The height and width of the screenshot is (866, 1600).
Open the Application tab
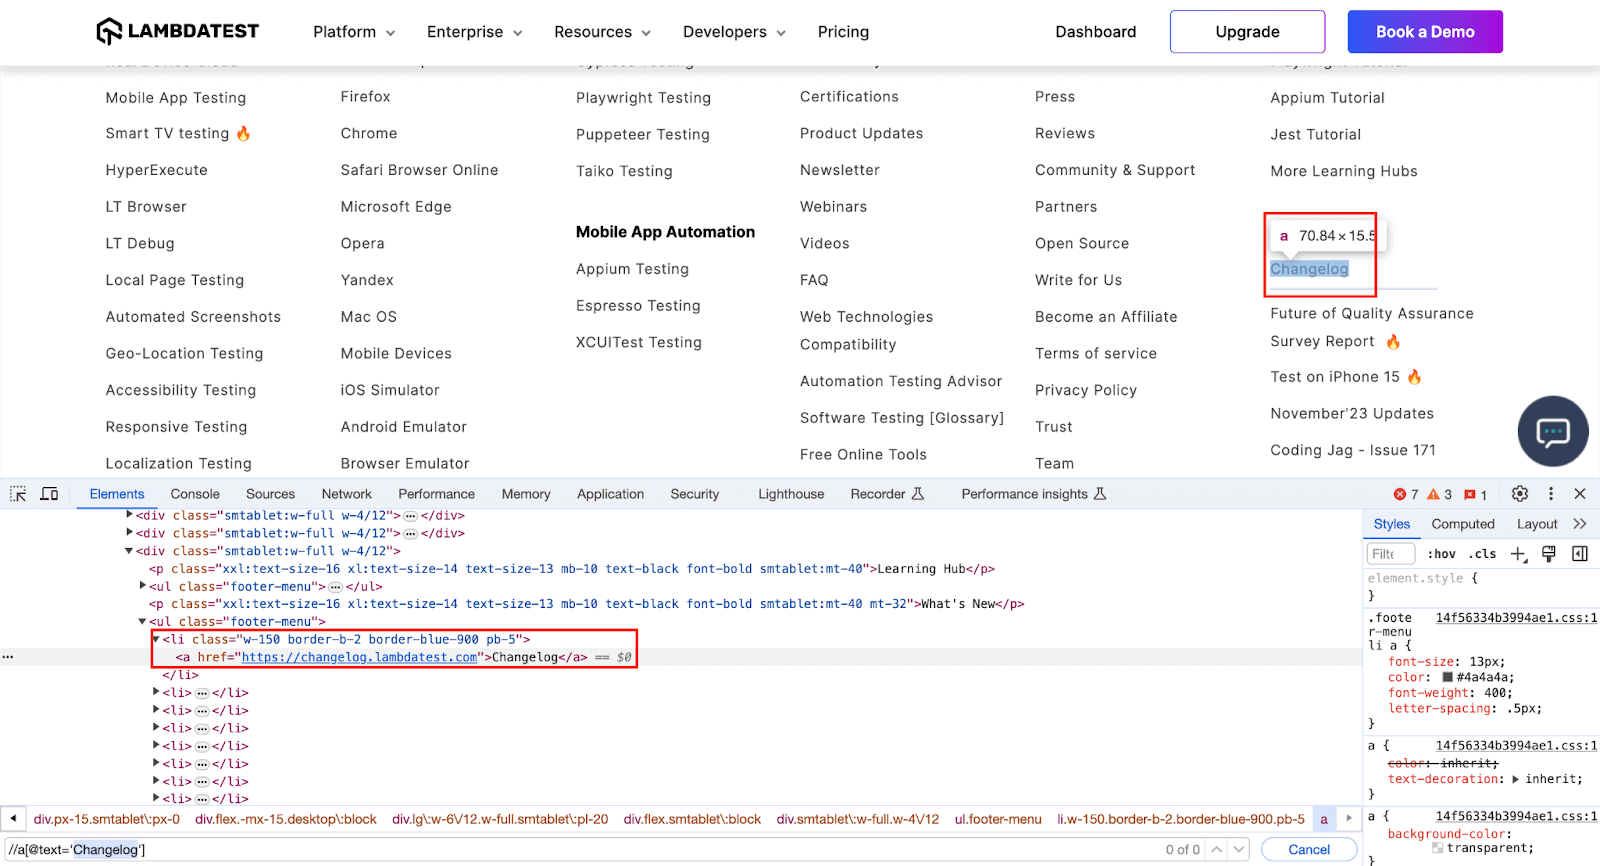(x=610, y=494)
